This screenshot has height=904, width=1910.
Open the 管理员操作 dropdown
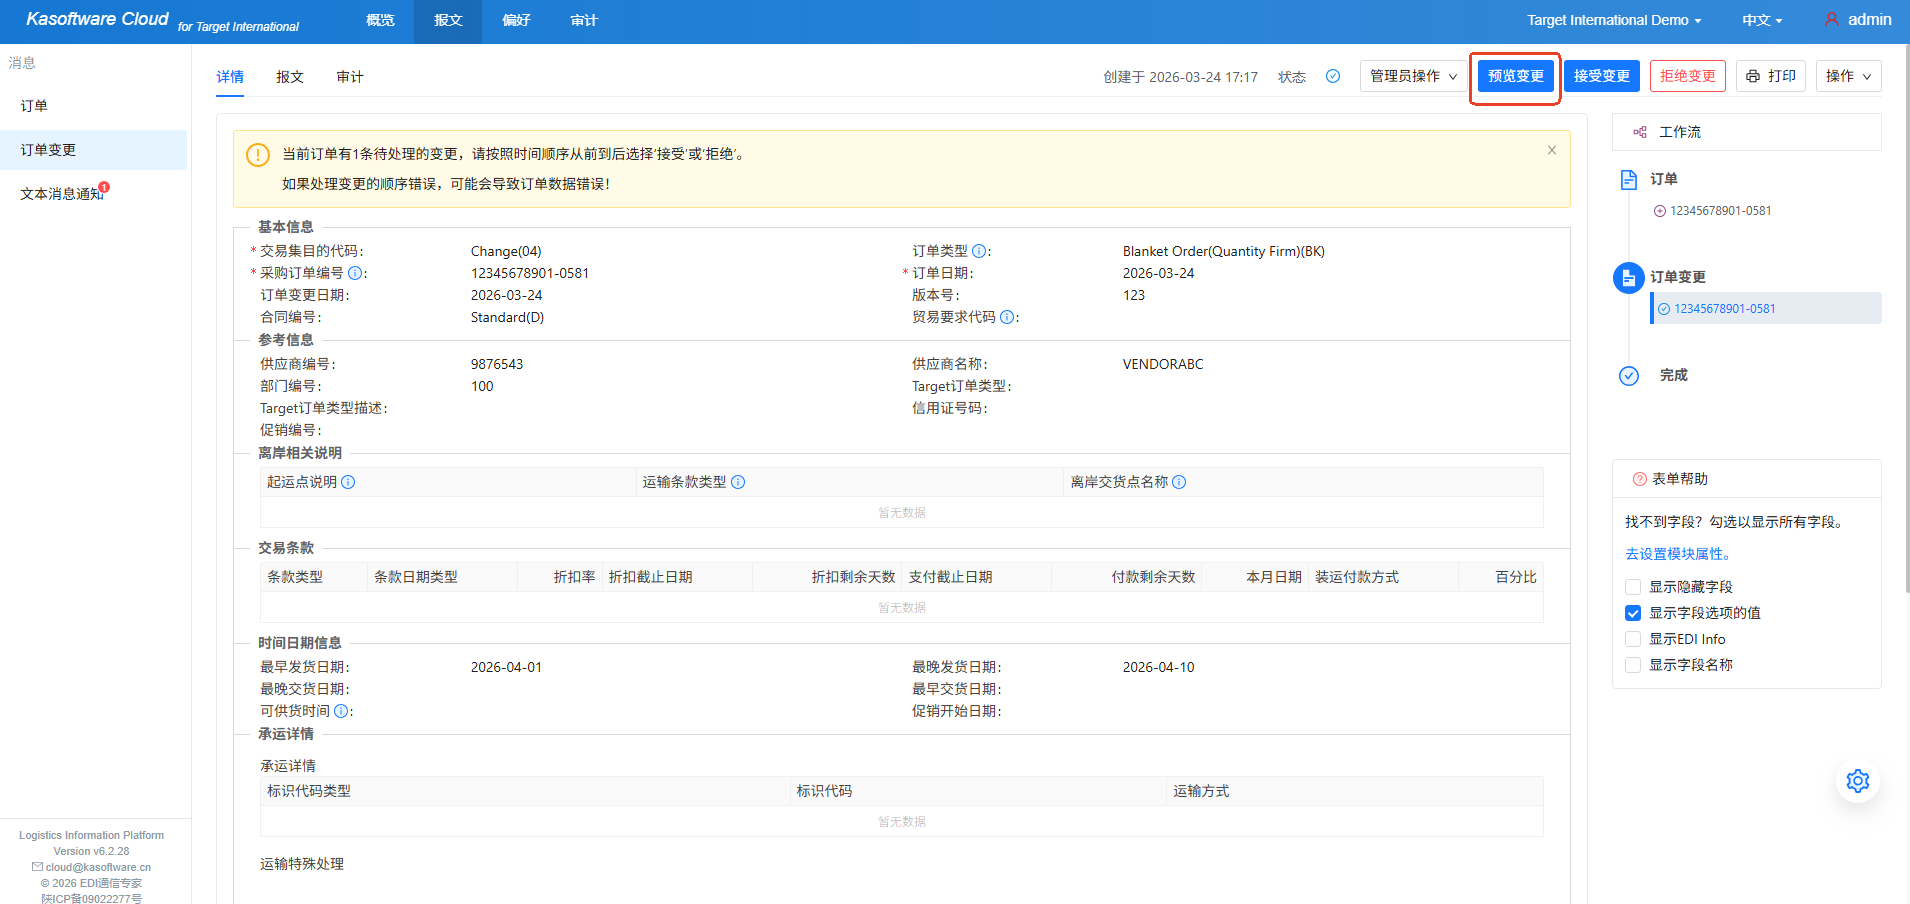coord(1412,76)
